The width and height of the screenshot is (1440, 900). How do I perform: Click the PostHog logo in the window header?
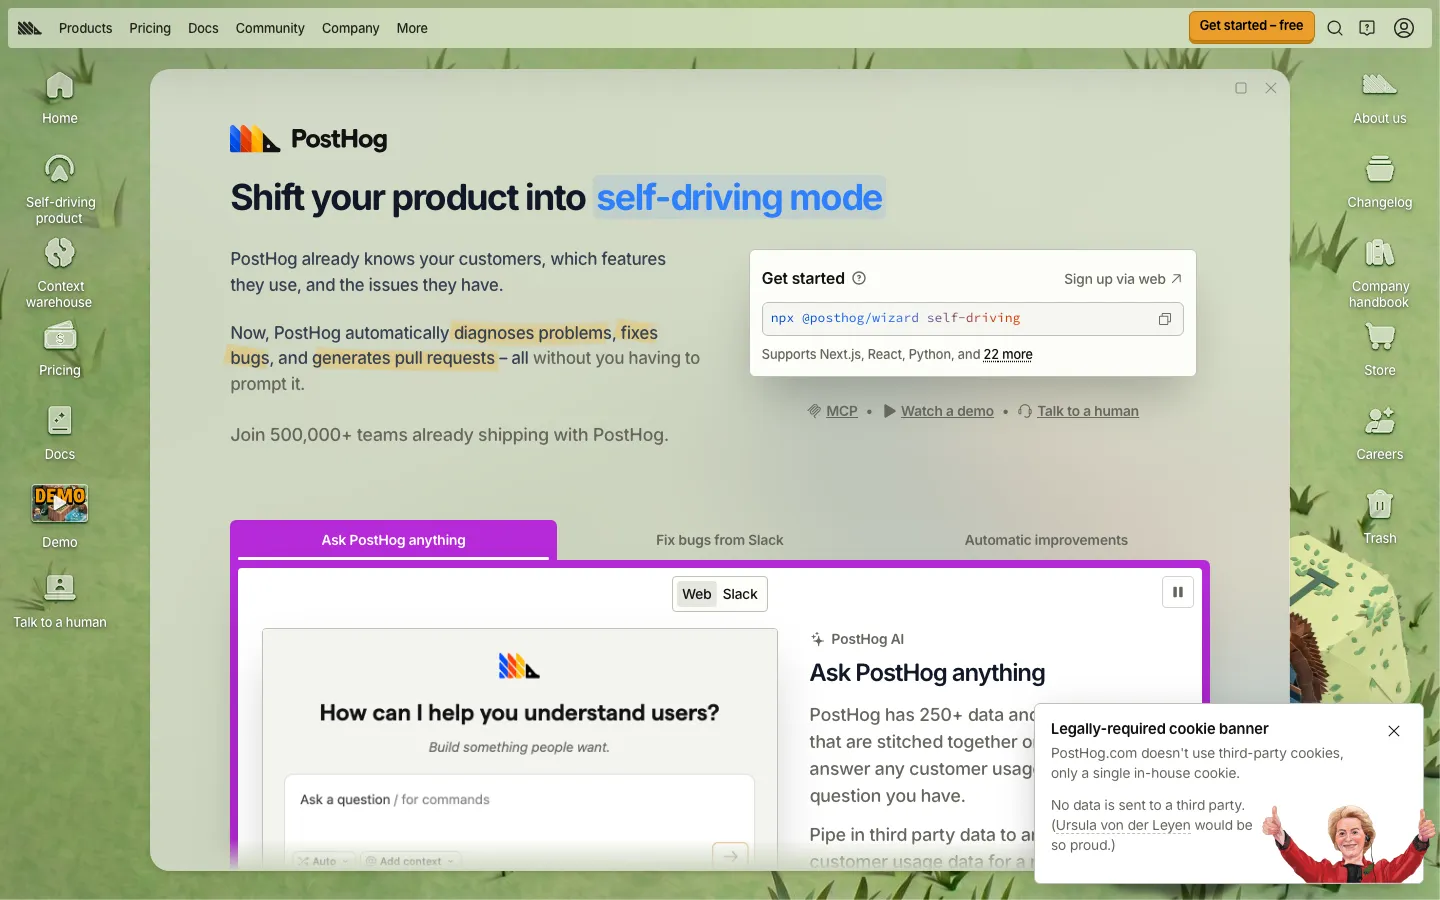click(309, 139)
